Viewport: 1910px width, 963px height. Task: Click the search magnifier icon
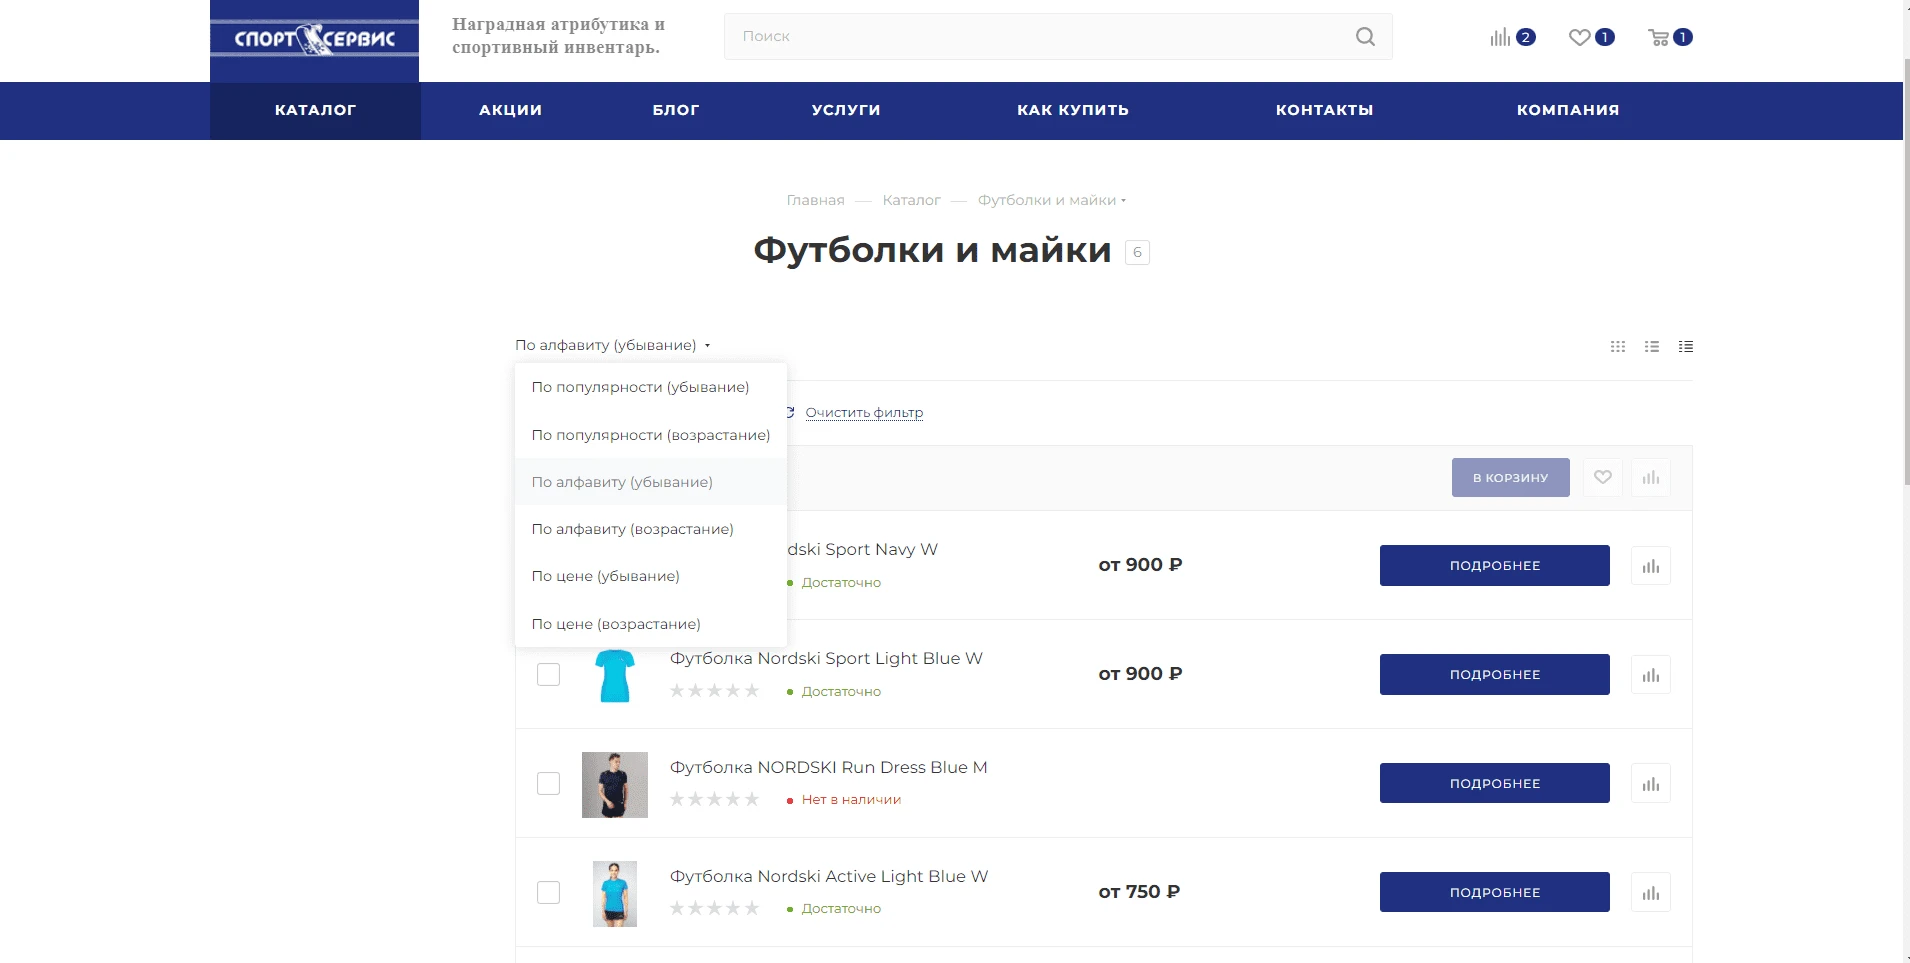(x=1365, y=37)
